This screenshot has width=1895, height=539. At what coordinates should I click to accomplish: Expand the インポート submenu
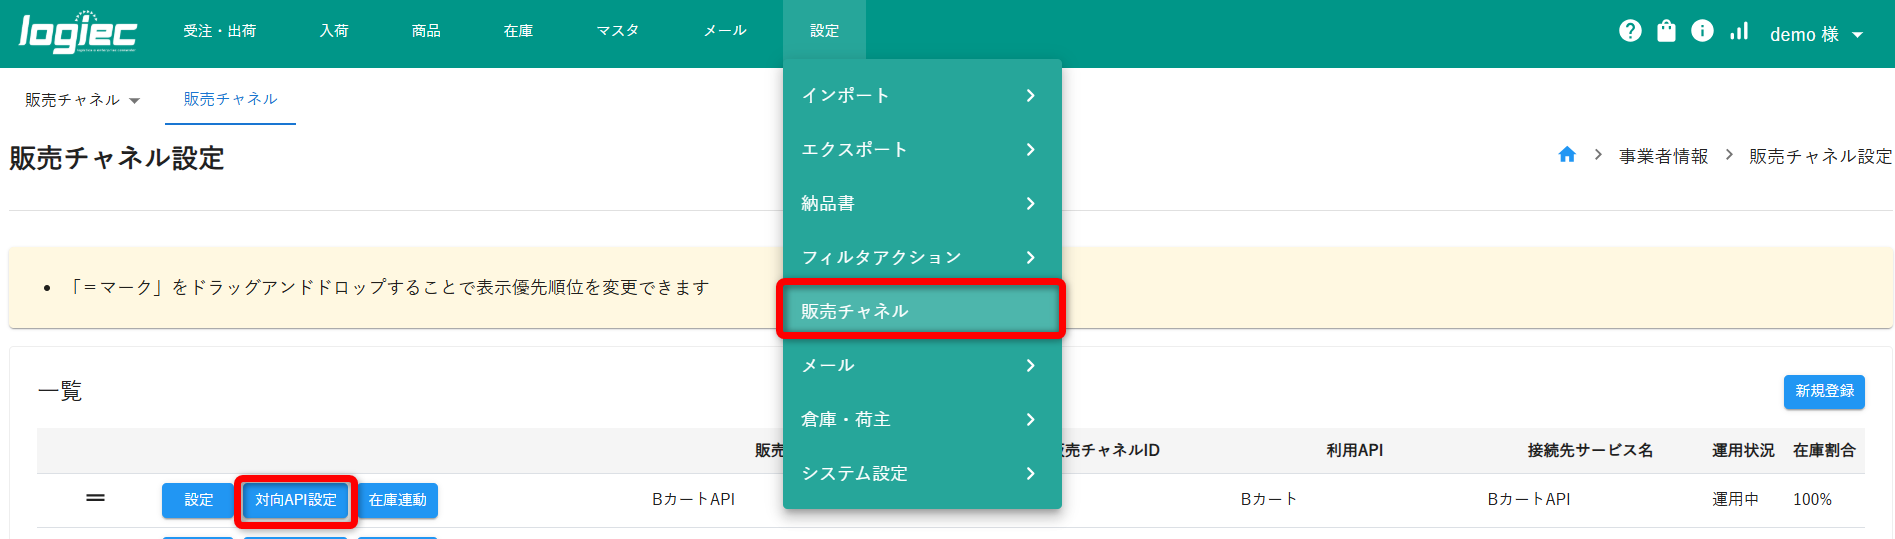coord(921,96)
